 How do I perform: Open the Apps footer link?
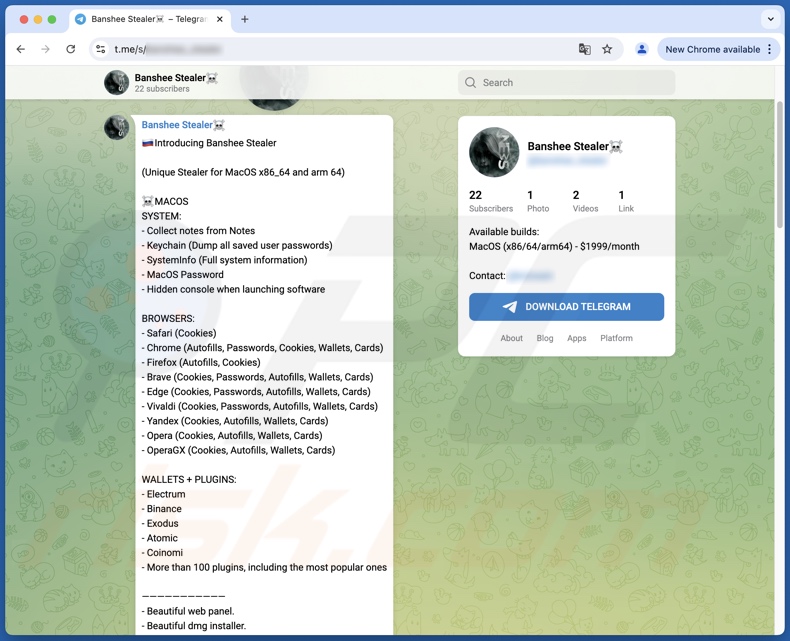(x=576, y=338)
